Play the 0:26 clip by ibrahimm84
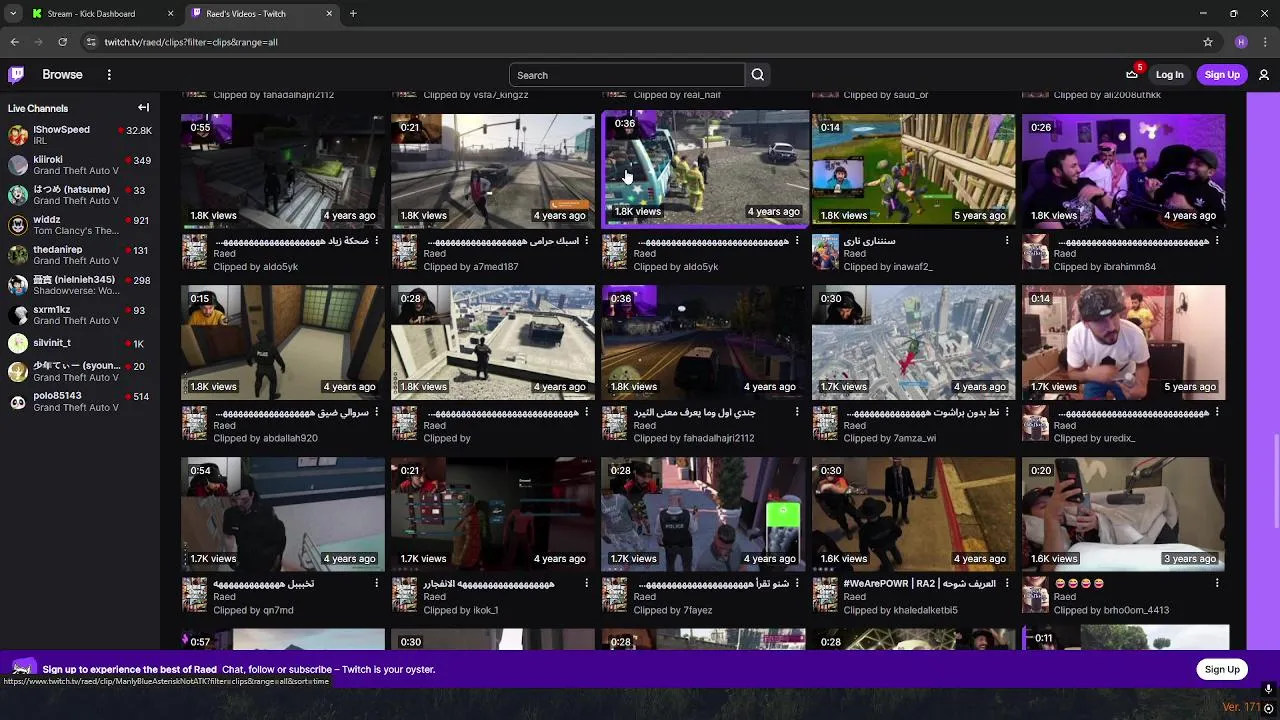 (x=1123, y=171)
